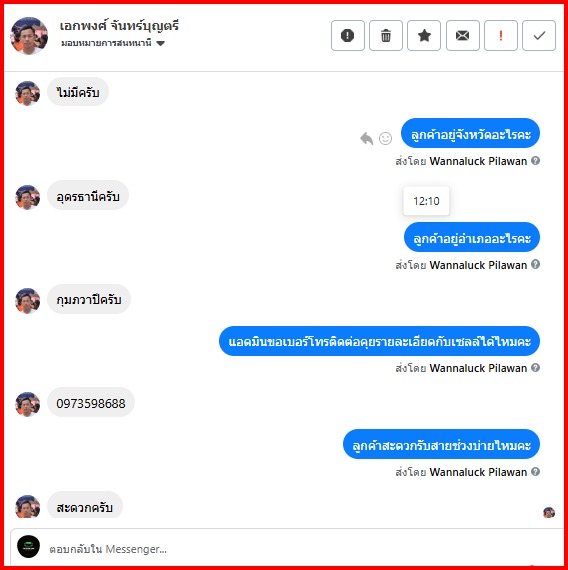Mark conversation unread with envelope icon
Image resolution: width=568 pixels, height=570 pixels.
463,36
